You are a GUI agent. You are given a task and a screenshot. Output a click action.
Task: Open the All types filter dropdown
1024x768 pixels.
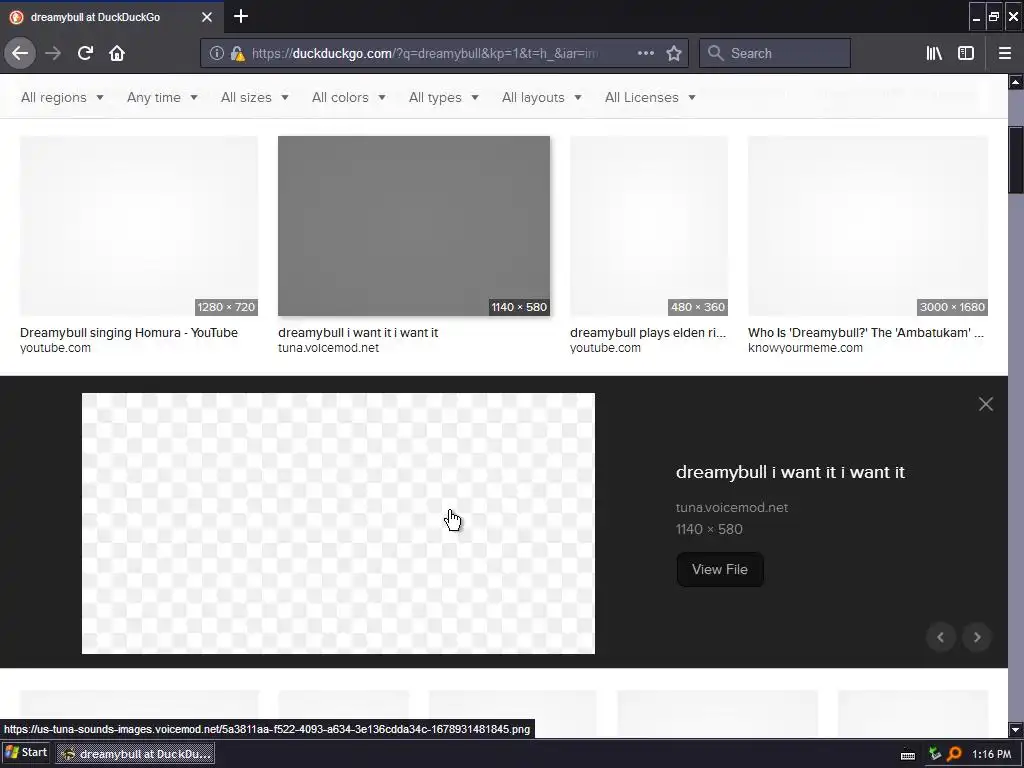[x=443, y=97]
